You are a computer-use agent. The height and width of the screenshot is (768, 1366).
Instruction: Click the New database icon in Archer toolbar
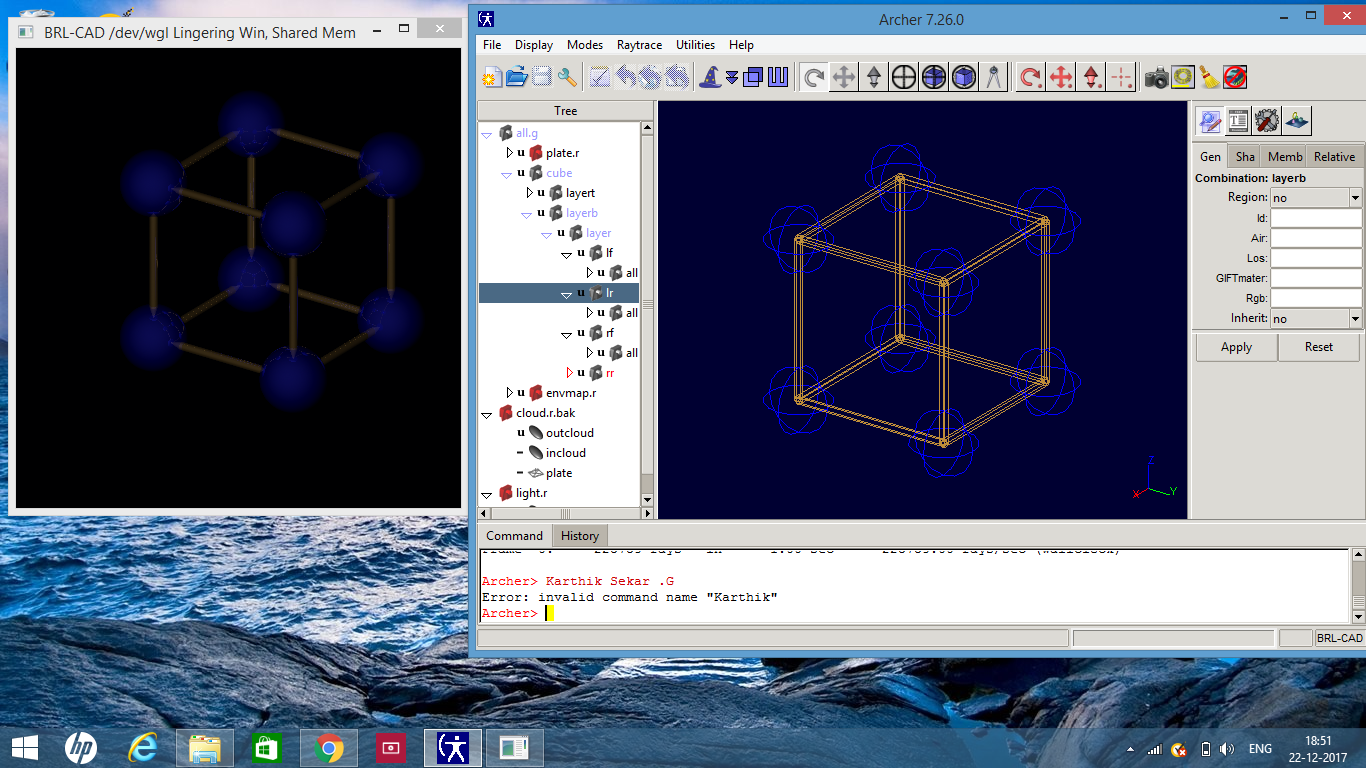pyautogui.click(x=491, y=77)
